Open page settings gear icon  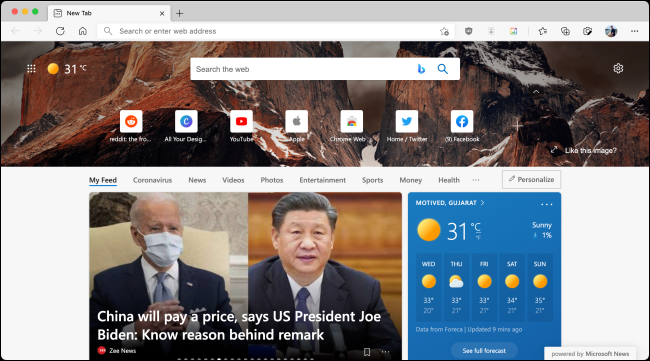point(618,68)
